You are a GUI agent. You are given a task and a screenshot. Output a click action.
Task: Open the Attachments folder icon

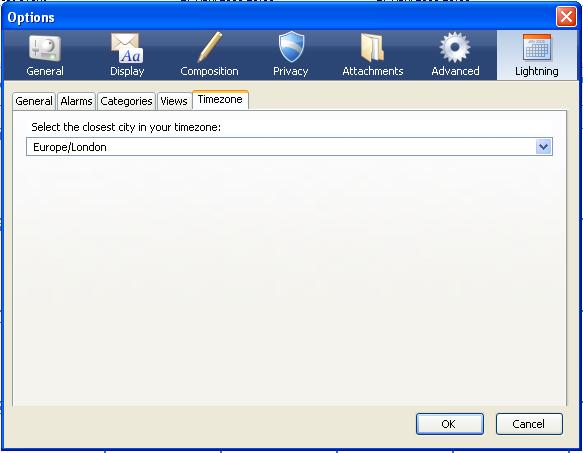point(372,48)
